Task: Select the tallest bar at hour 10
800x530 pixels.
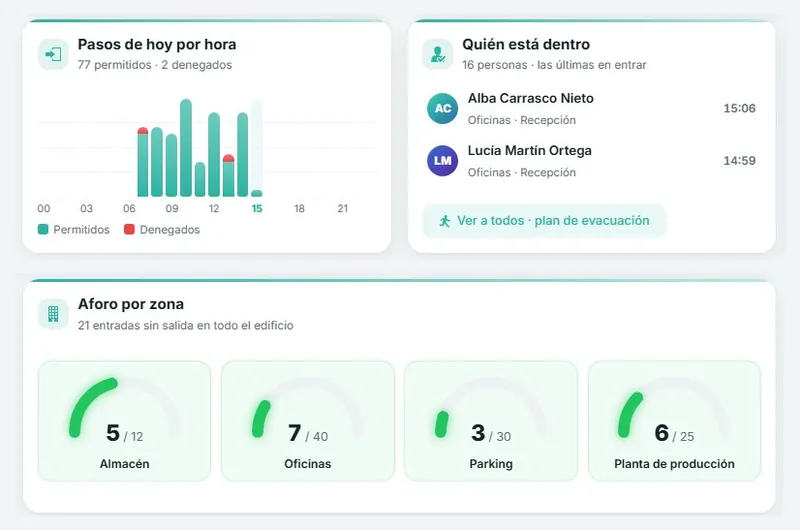Action: click(186, 148)
